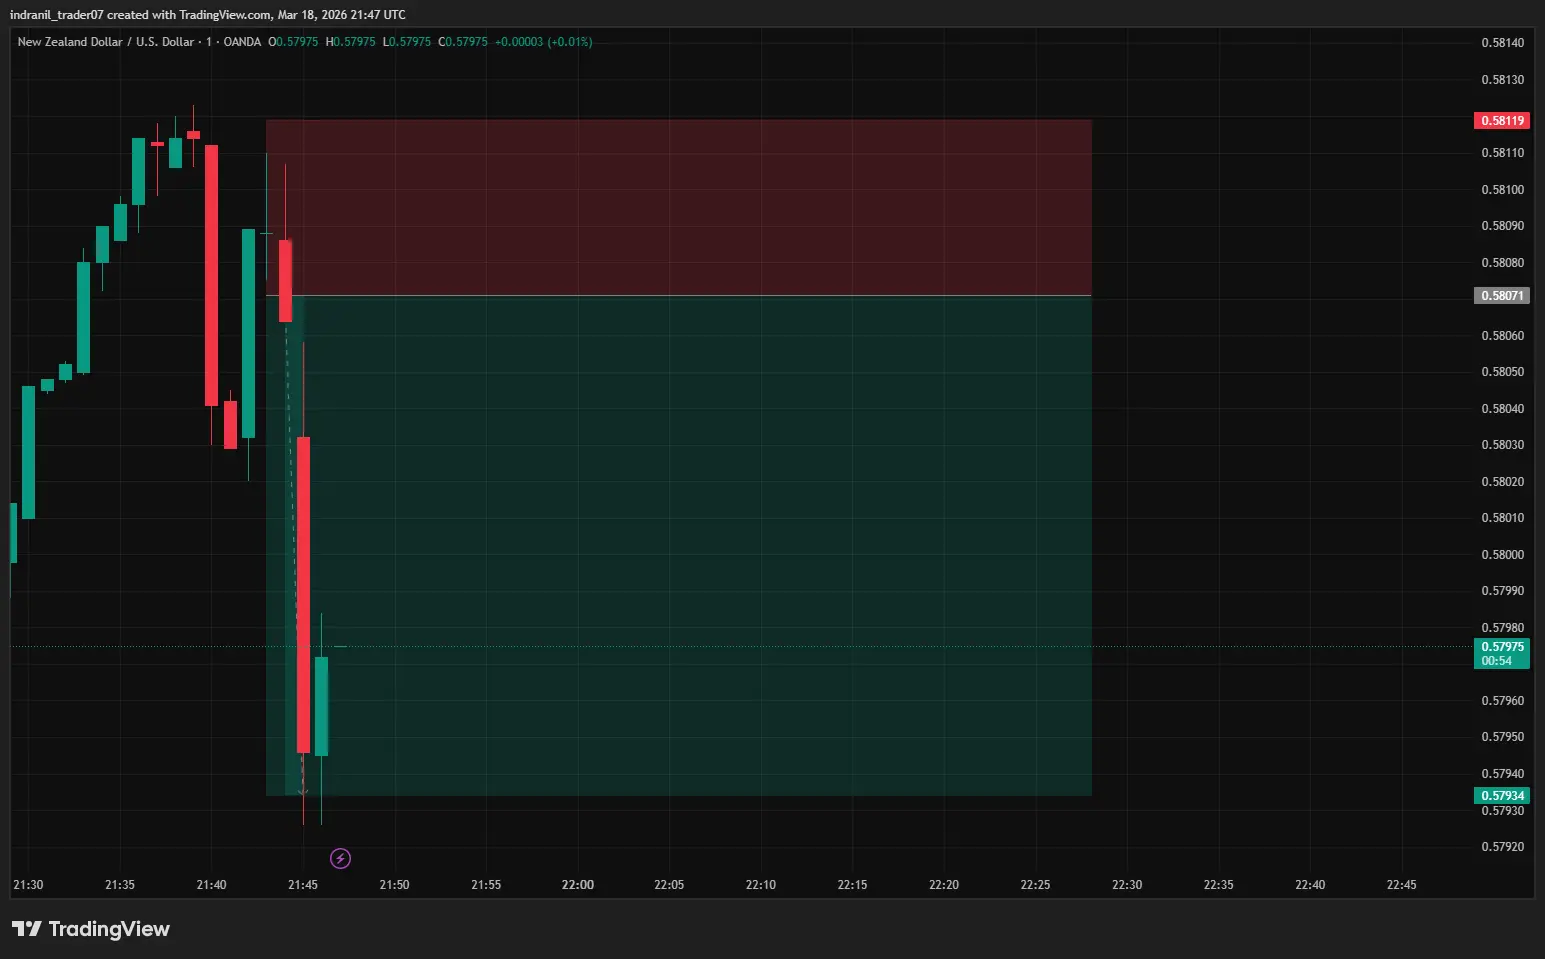Click the 0.58060 price axis label
This screenshot has width=1545, height=959.
pyautogui.click(x=1502, y=336)
